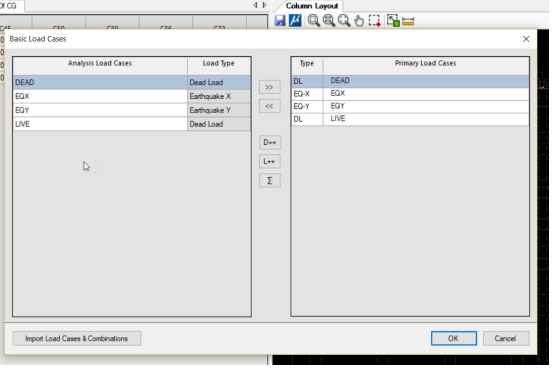Cancel the Basic Load Cases dialog
This screenshot has height=369, width=553.
505,338
